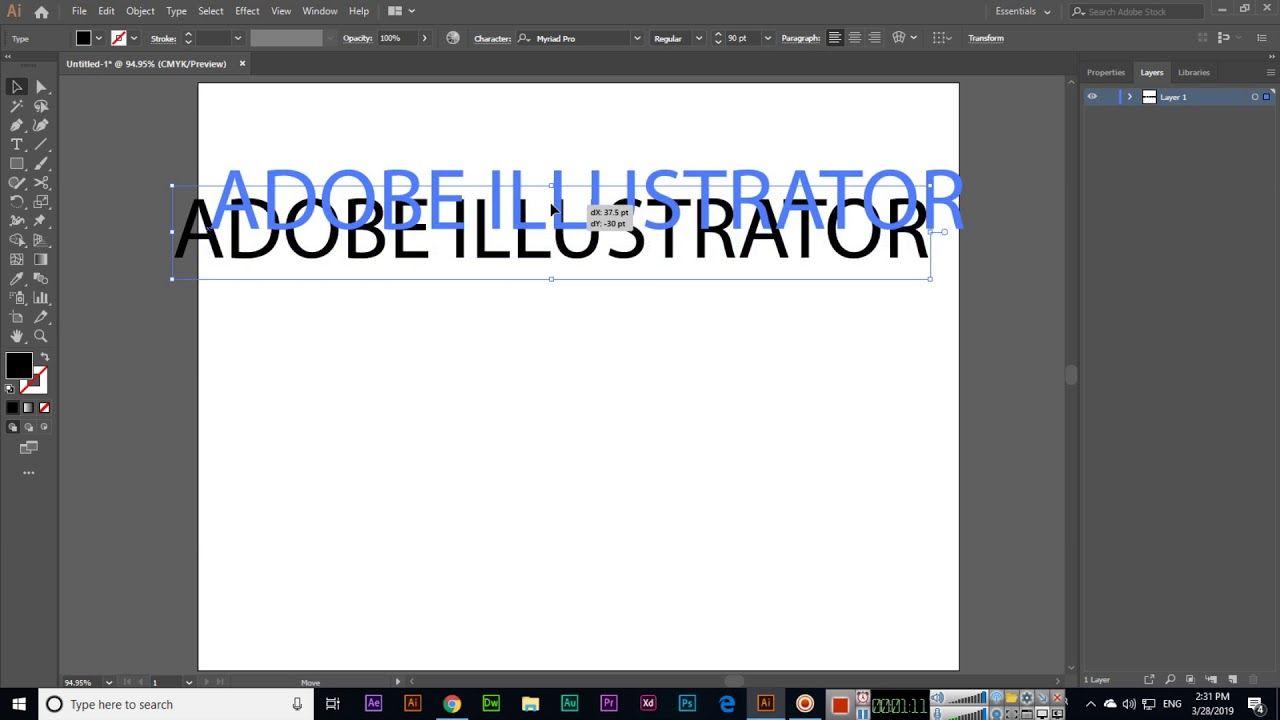The image size is (1280, 720).
Task: Select the Pen tool
Action: (x=16, y=125)
